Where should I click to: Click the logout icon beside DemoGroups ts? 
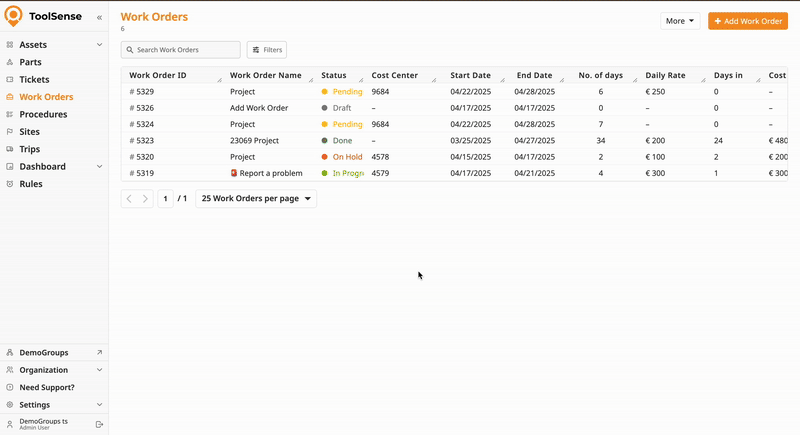[x=99, y=424]
